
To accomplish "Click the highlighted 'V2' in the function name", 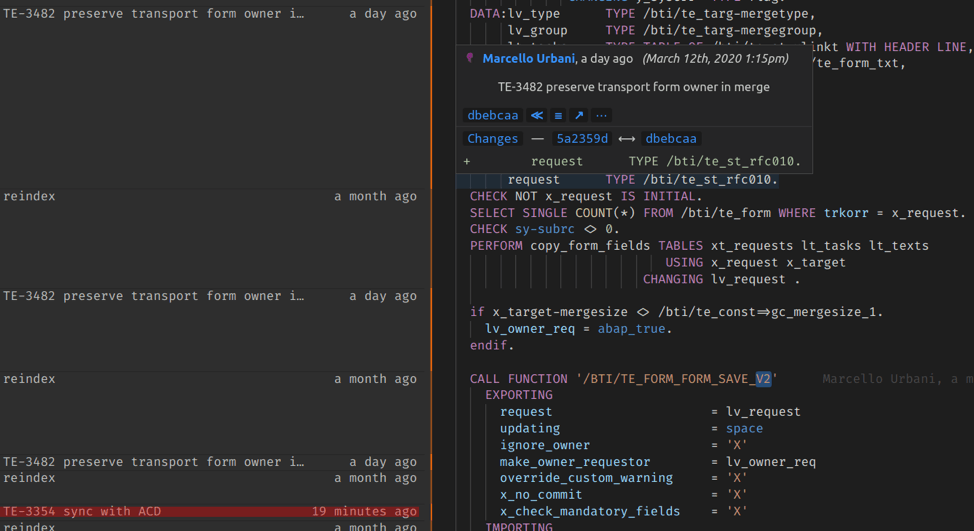I will point(763,379).
